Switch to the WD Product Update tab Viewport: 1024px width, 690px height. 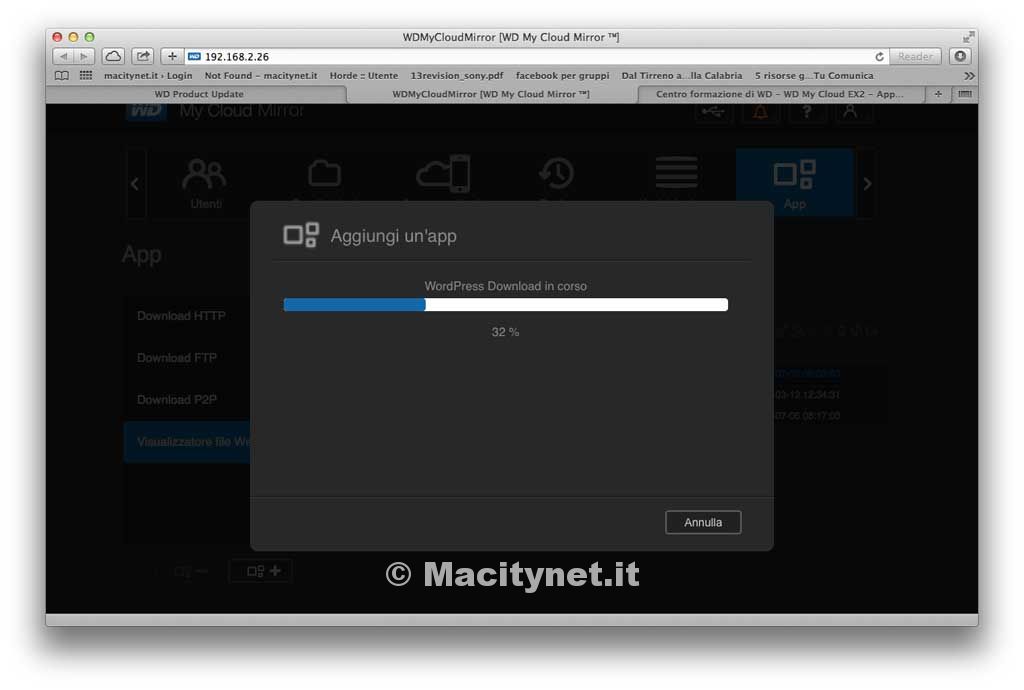coord(198,94)
